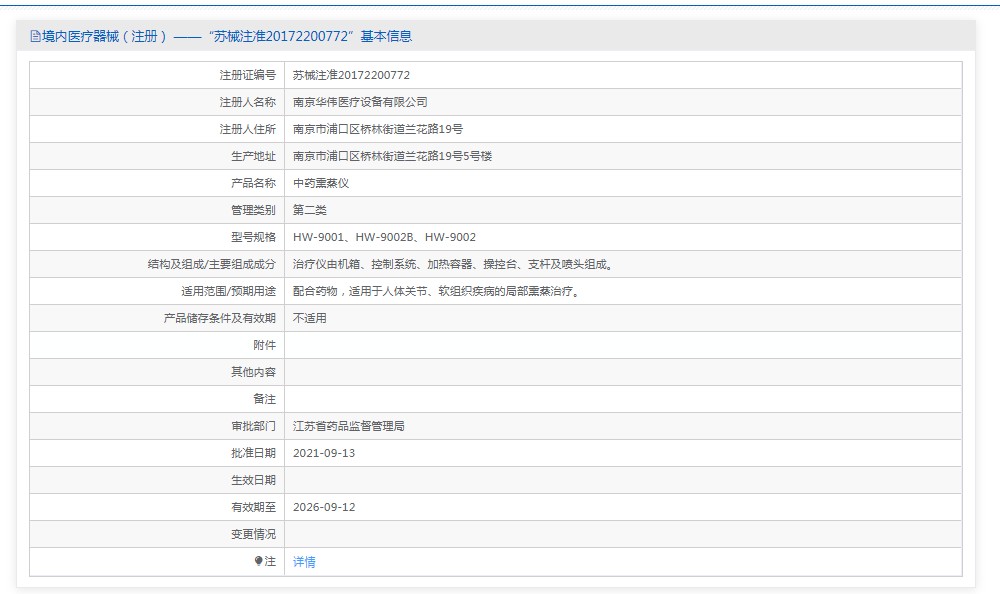Screen dimensions: 1000x594
Task: Click the 备注 row label
Action: (265, 399)
